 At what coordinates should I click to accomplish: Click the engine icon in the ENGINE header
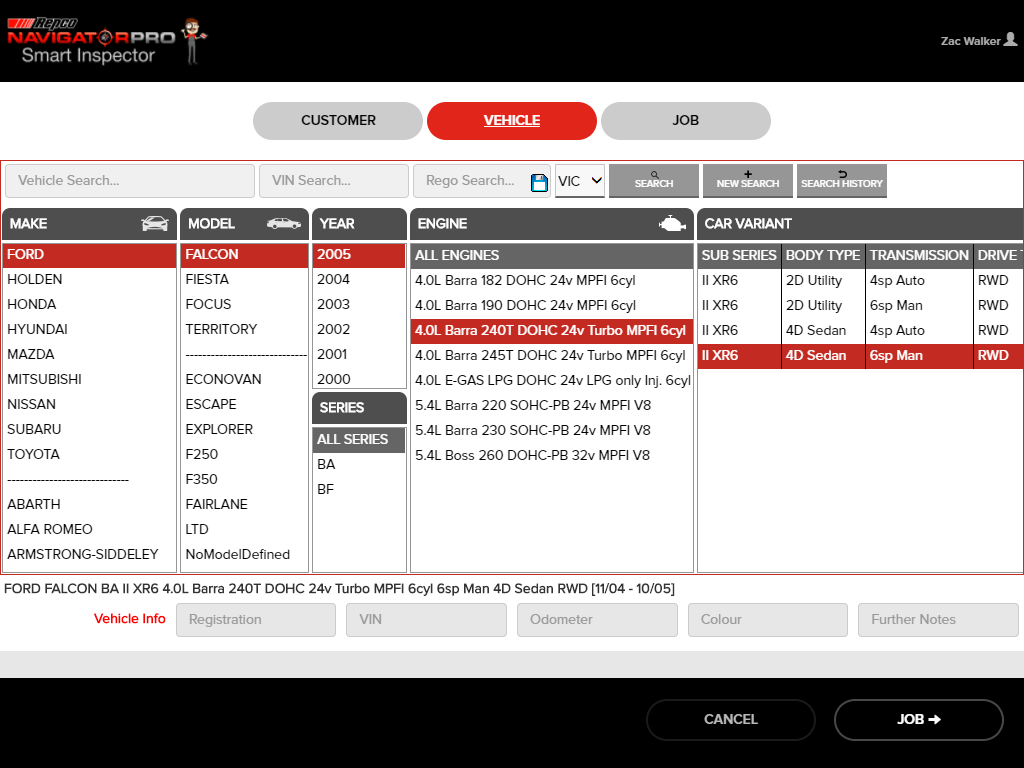[672, 224]
